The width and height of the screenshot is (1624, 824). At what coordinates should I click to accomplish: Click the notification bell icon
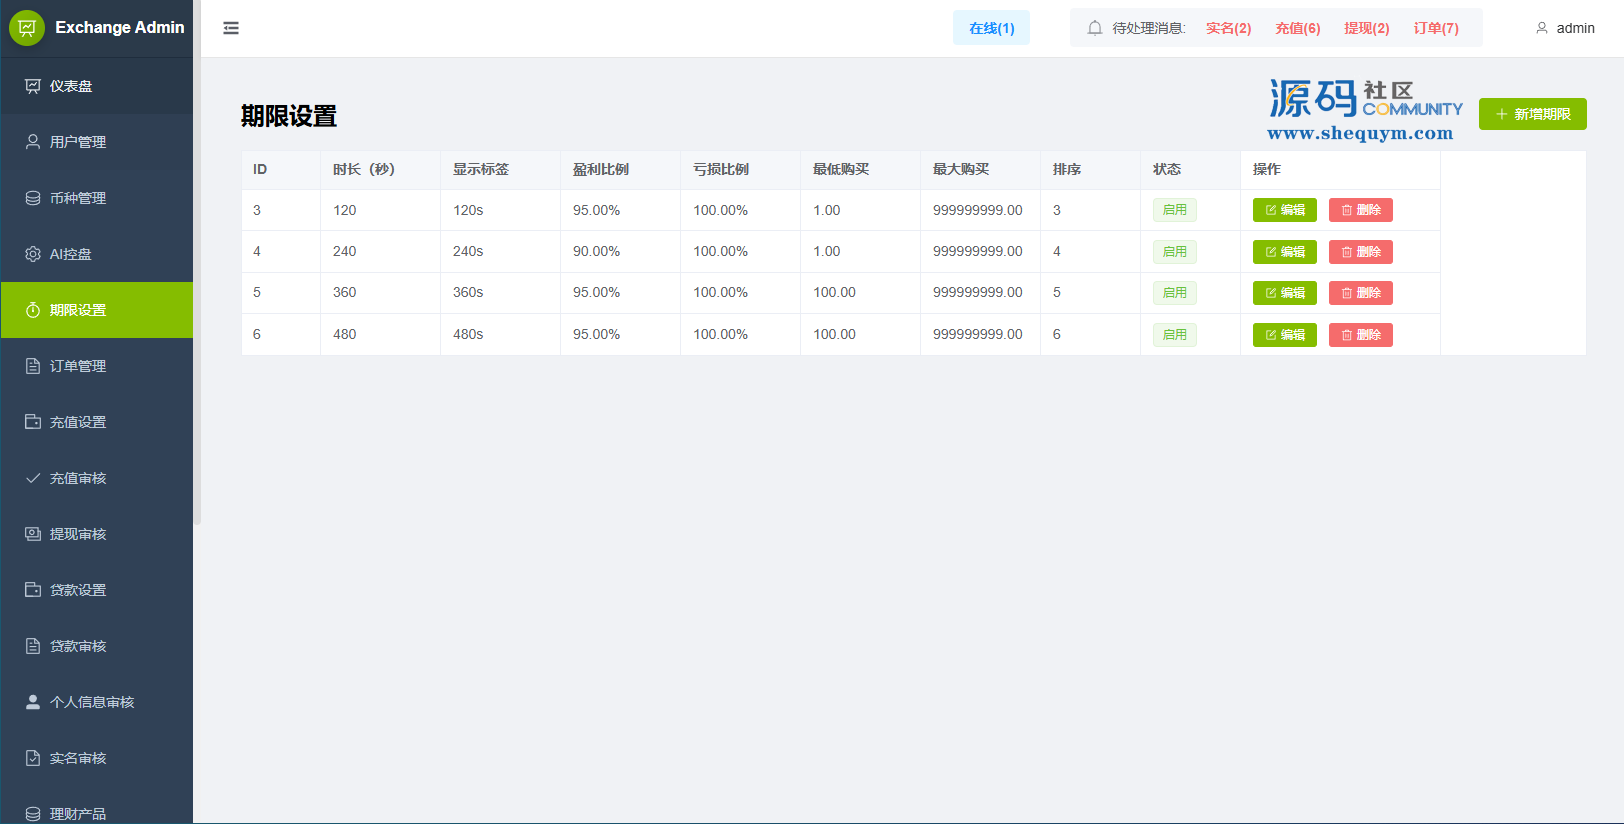tap(1095, 28)
